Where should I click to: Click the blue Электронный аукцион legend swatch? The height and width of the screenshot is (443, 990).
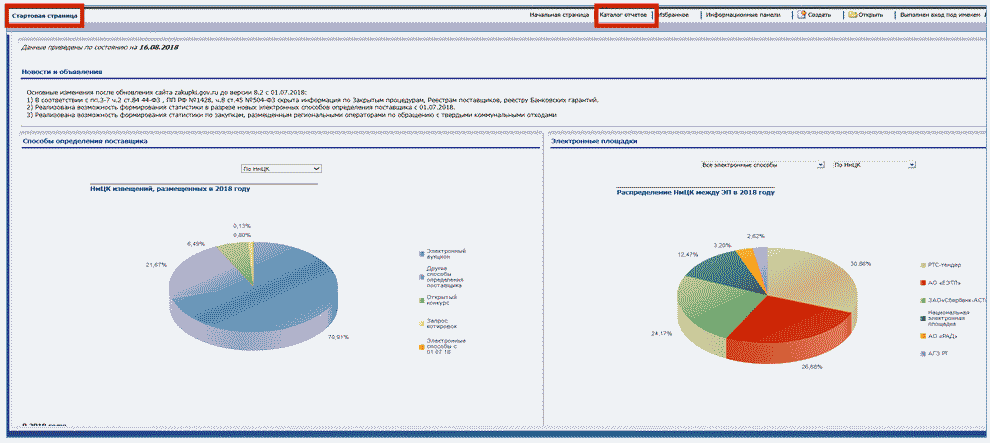click(x=420, y=251)
